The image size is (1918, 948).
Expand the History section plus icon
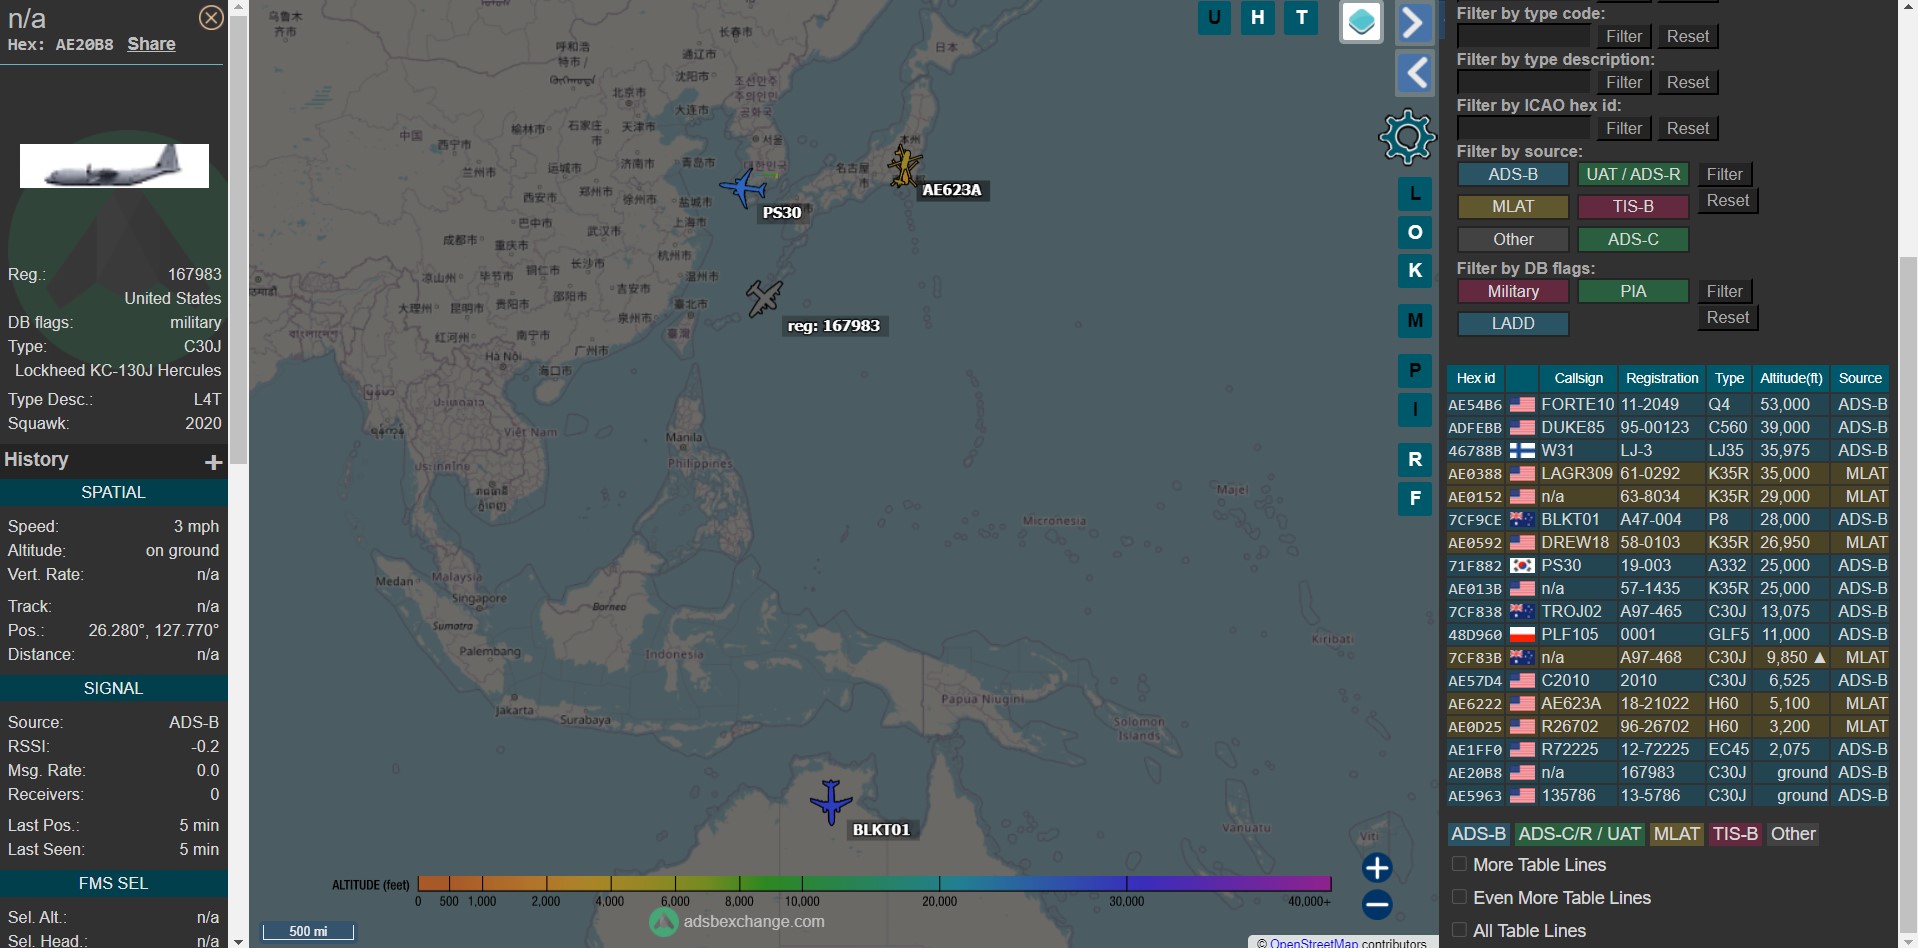tap(213, 462)
